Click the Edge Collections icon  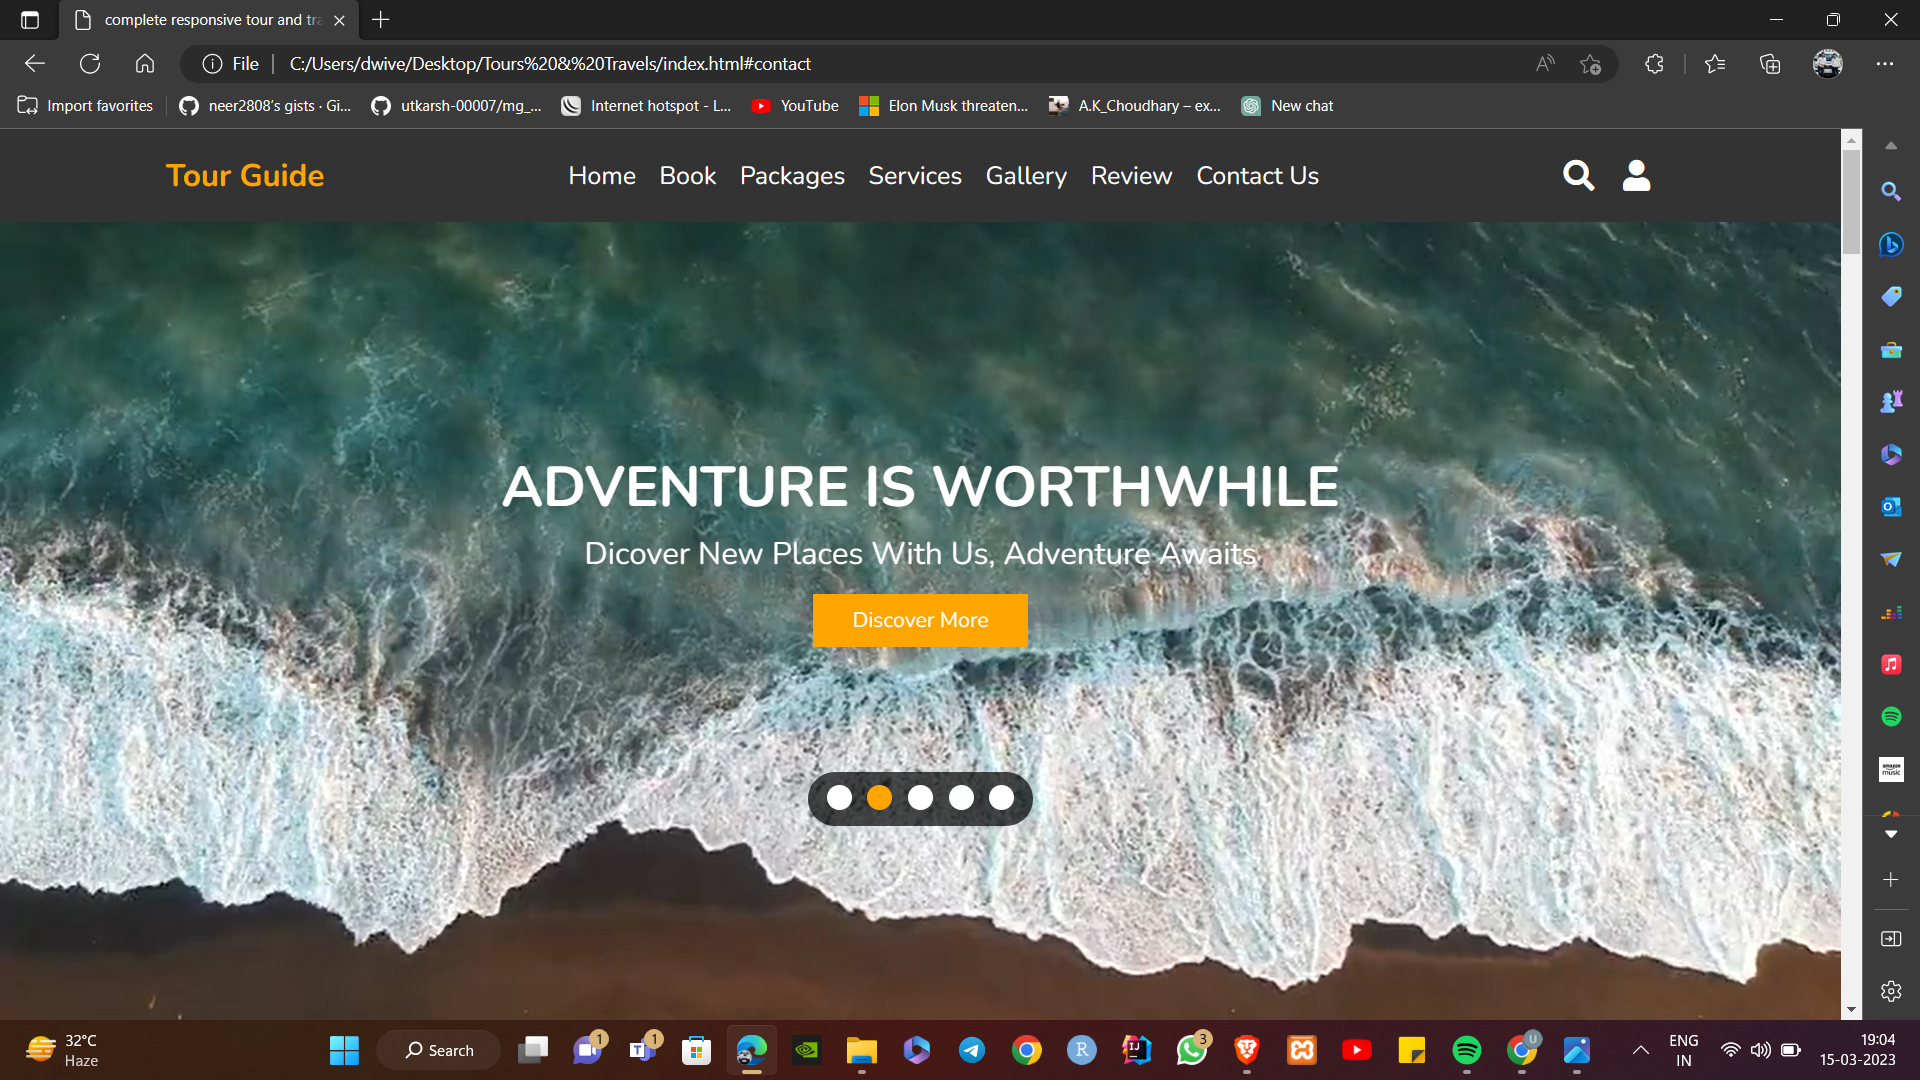click(1770, 64)
